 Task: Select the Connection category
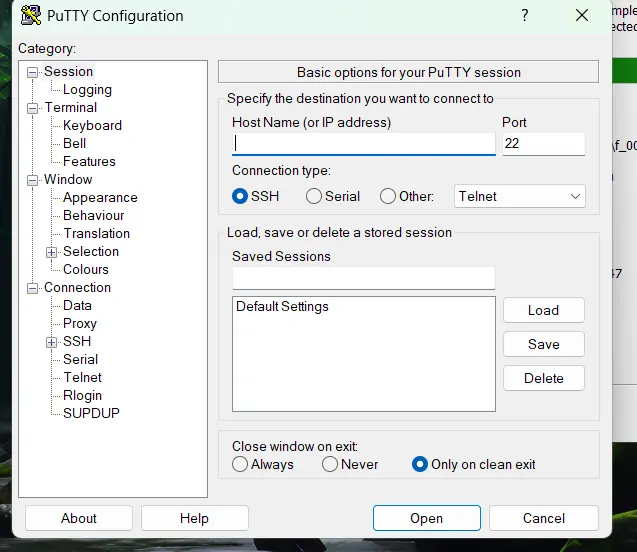77,288
